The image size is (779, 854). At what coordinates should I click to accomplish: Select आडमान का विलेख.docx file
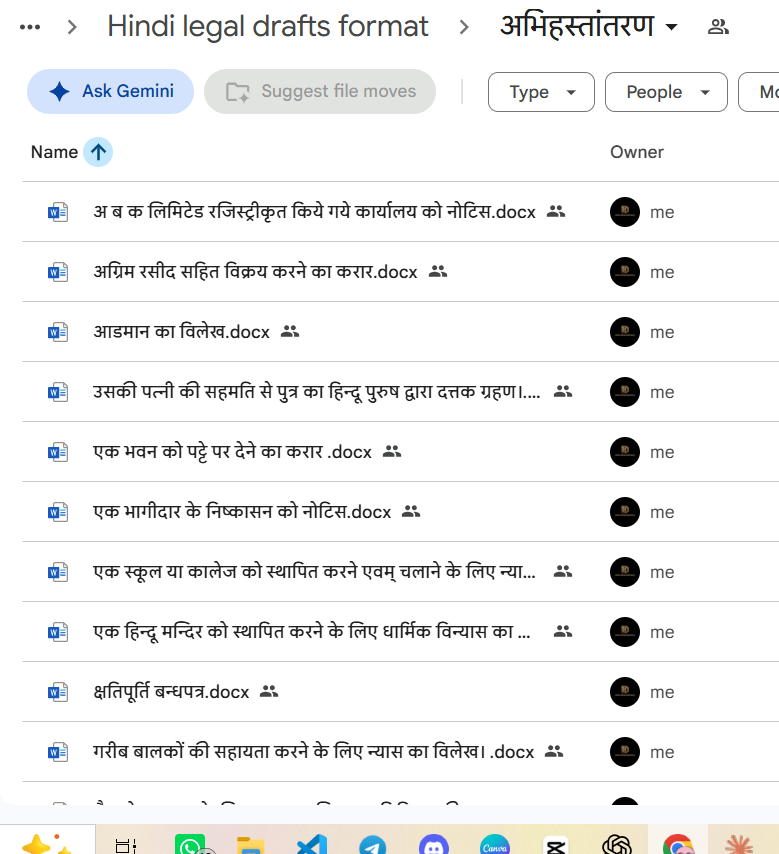point(181,332)
